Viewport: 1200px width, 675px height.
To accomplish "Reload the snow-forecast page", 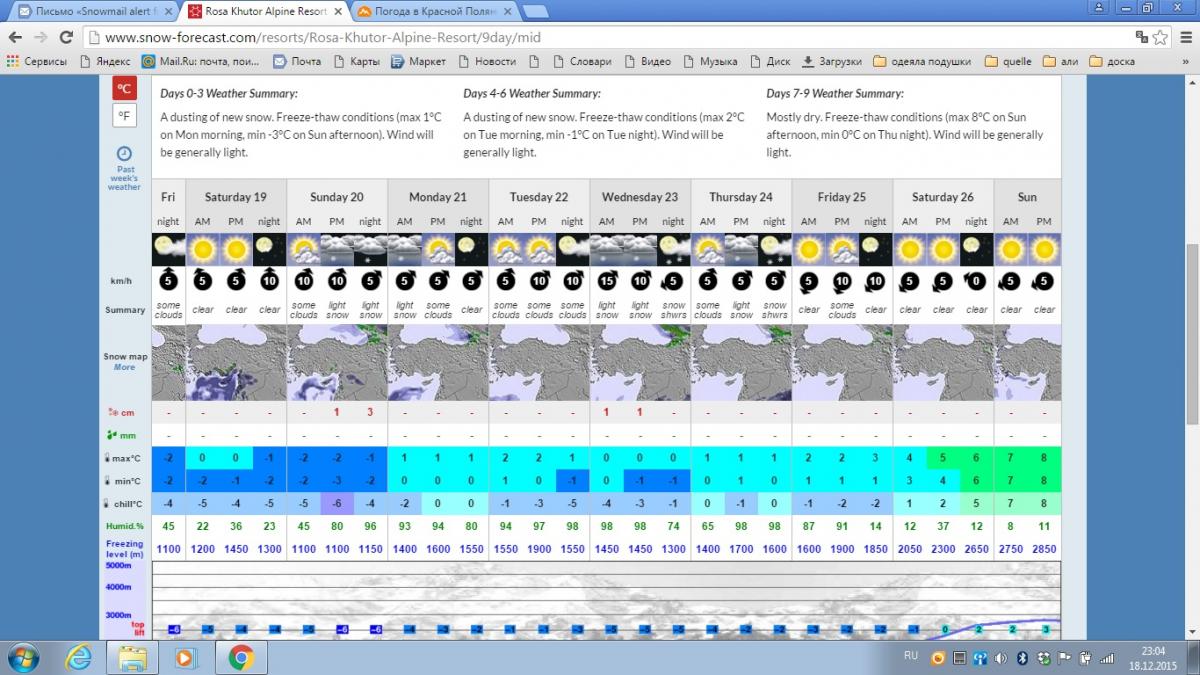I will pyautogui.click(x=67, y=37).
